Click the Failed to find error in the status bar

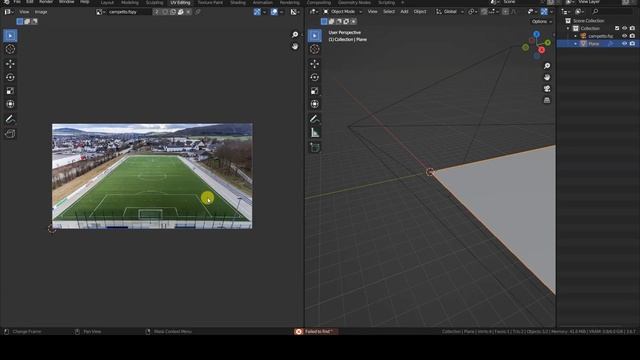[x=316, y=331]
